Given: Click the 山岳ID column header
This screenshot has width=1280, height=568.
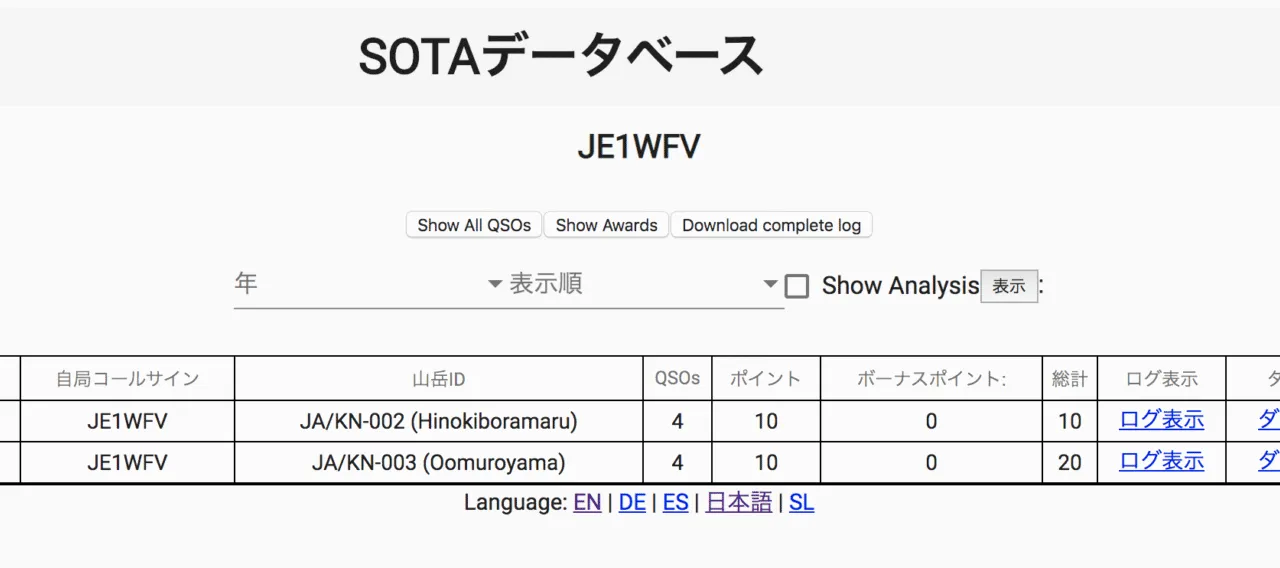Looking at the screenshot, I should tap(438, 379).
